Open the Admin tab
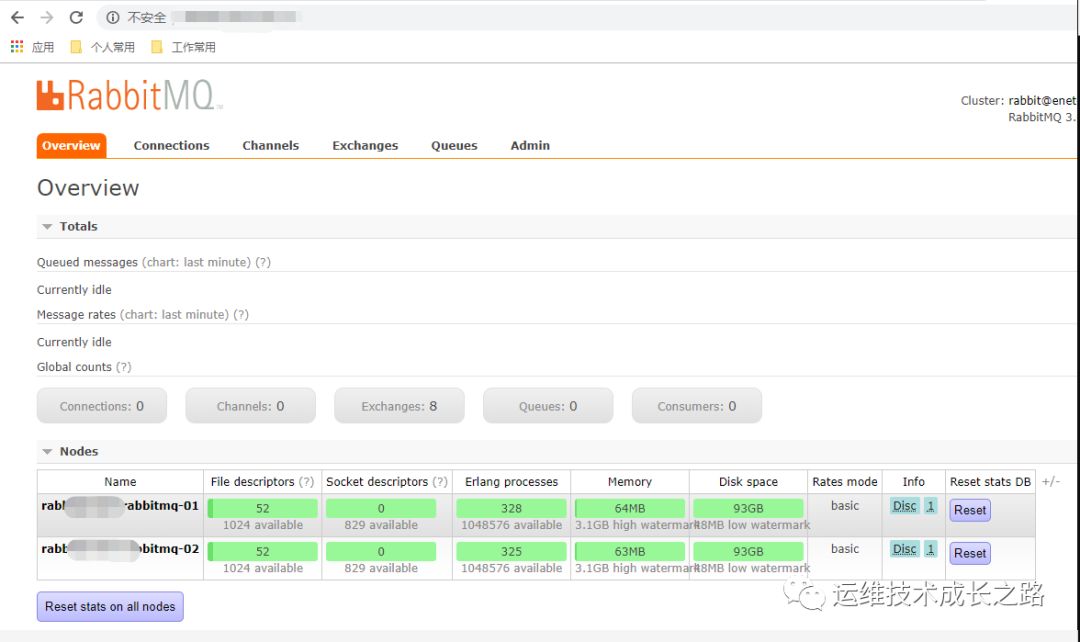Screen dimensions: 1080x642 530,145
